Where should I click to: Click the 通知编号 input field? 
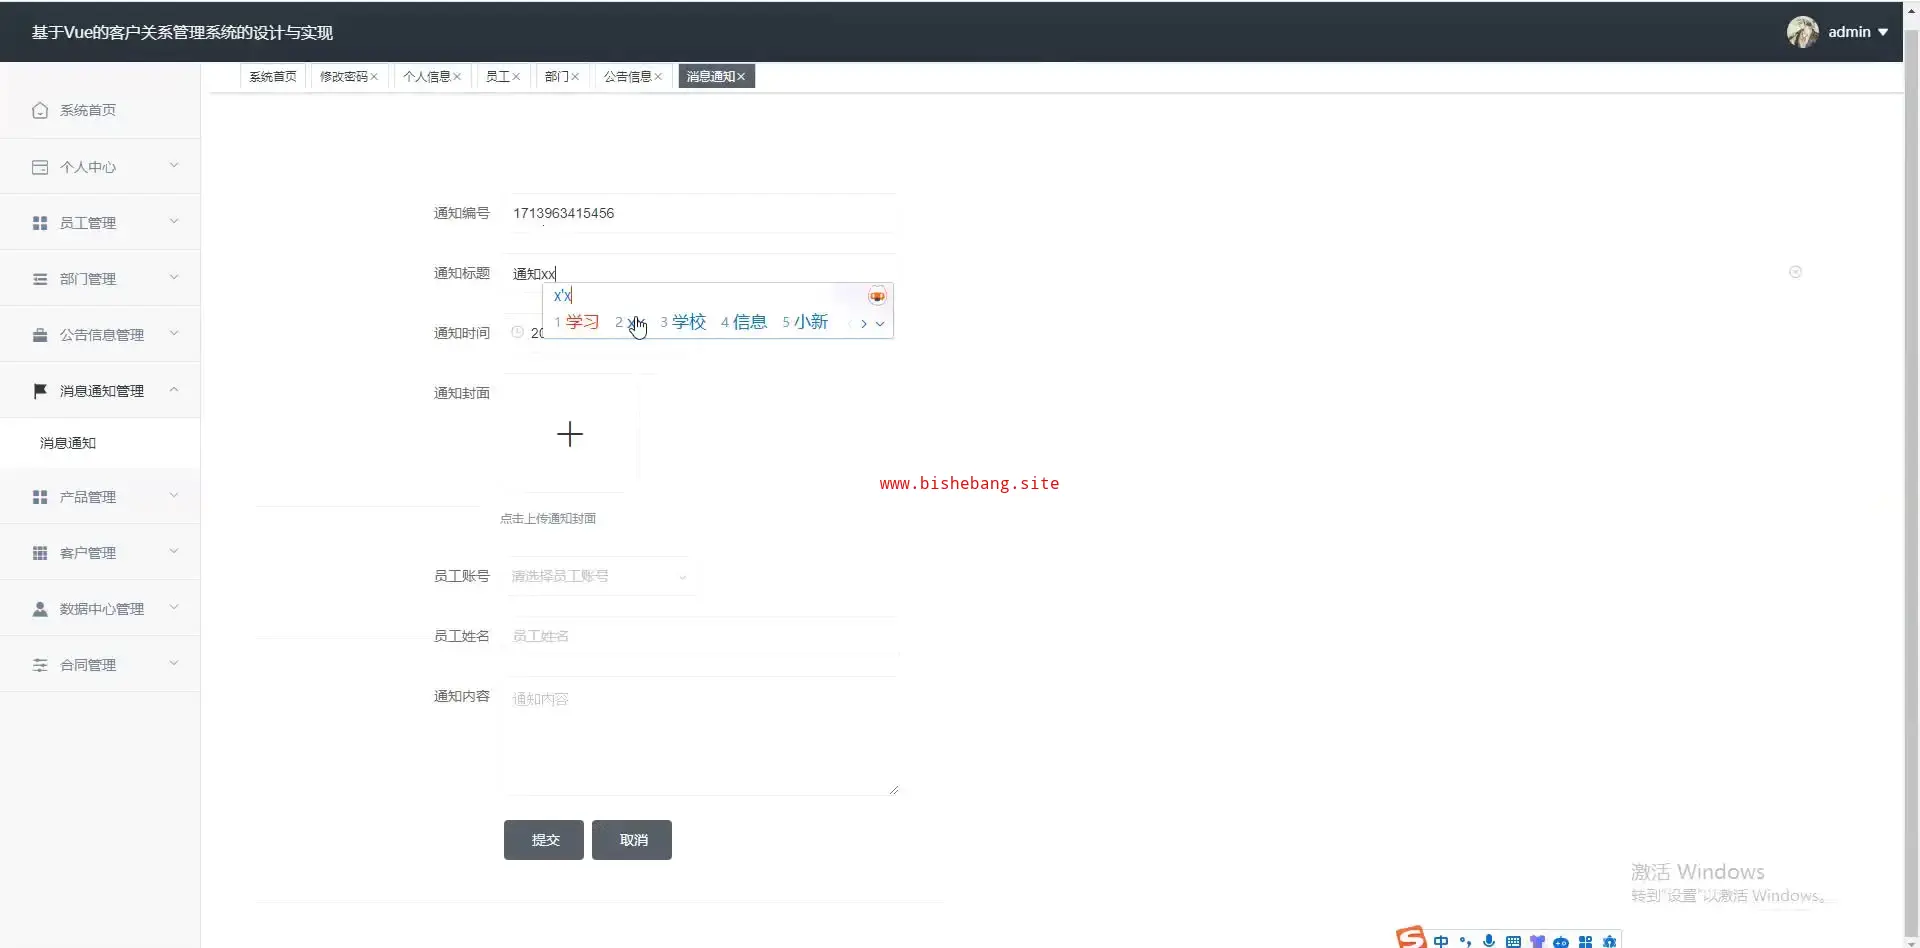700,213
